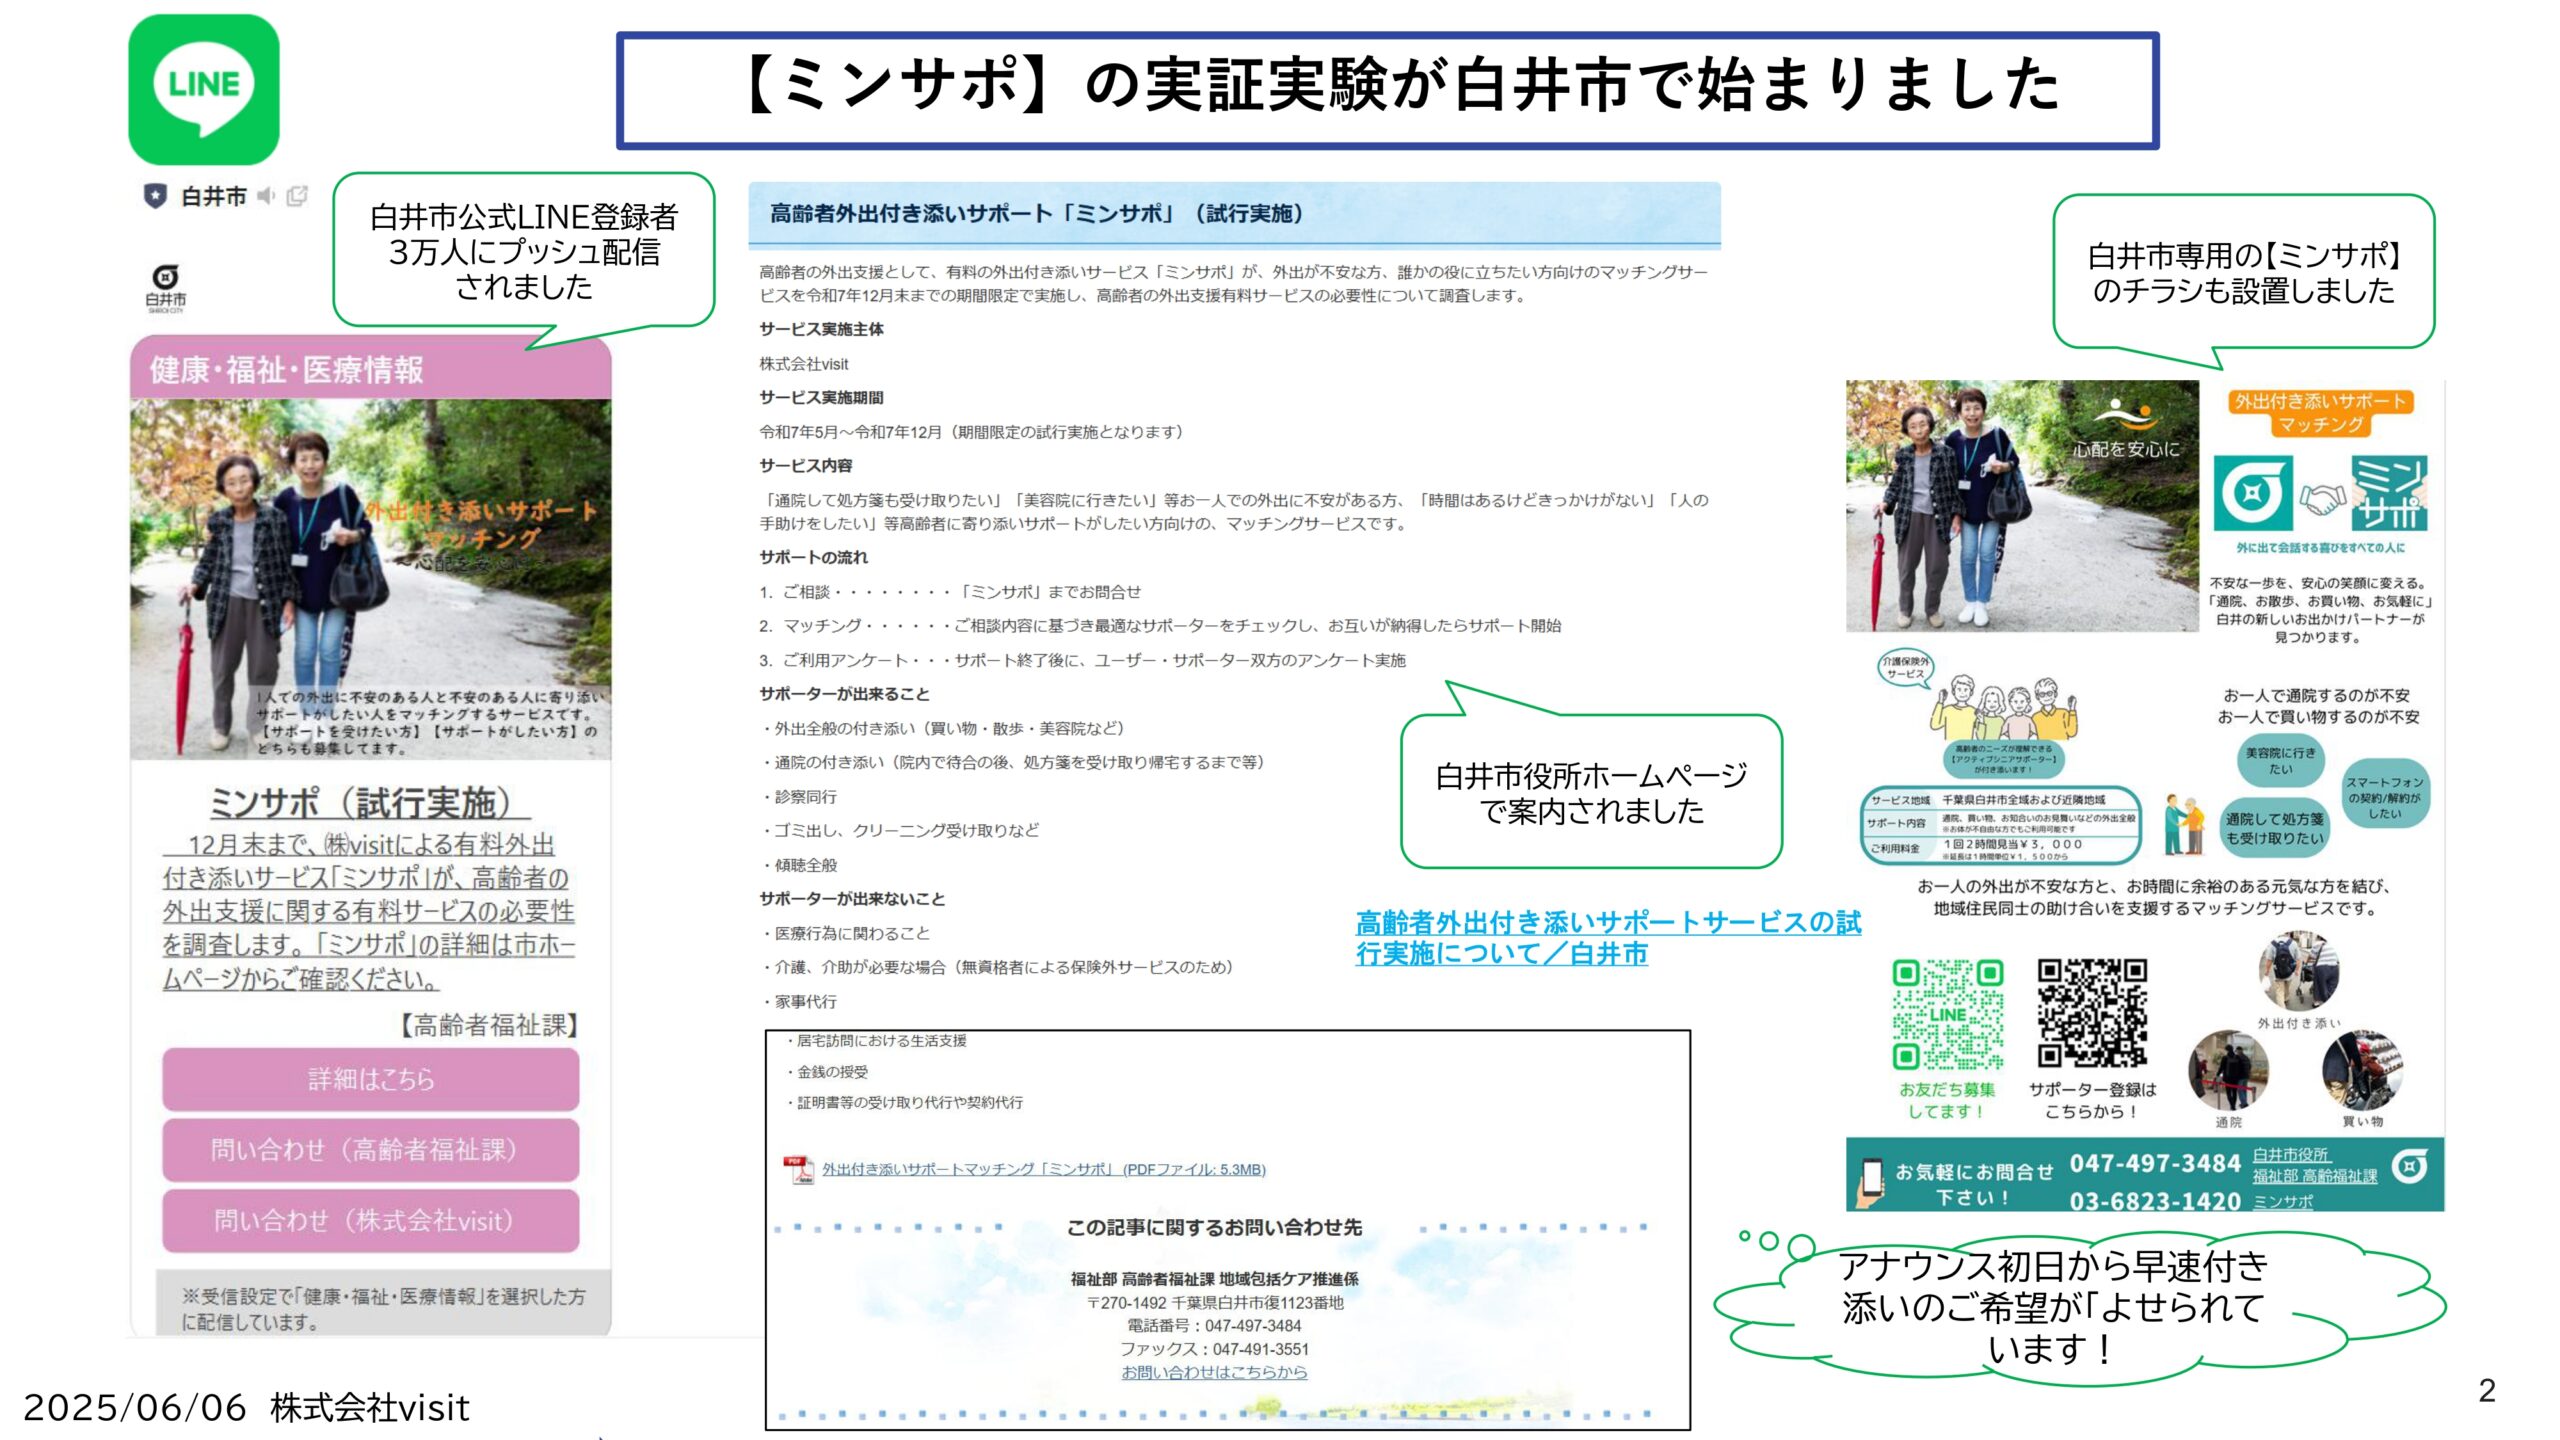Click the 白井市 city emblem avatar

click(x=166, y=288)
